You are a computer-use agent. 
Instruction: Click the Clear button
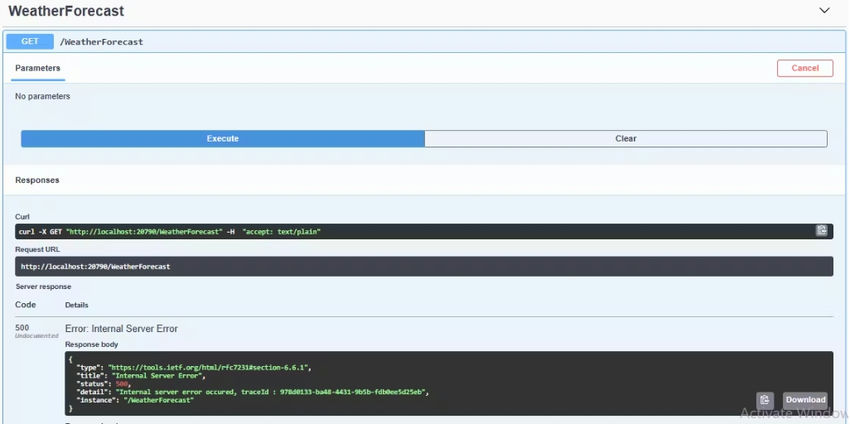pos(626,139)
